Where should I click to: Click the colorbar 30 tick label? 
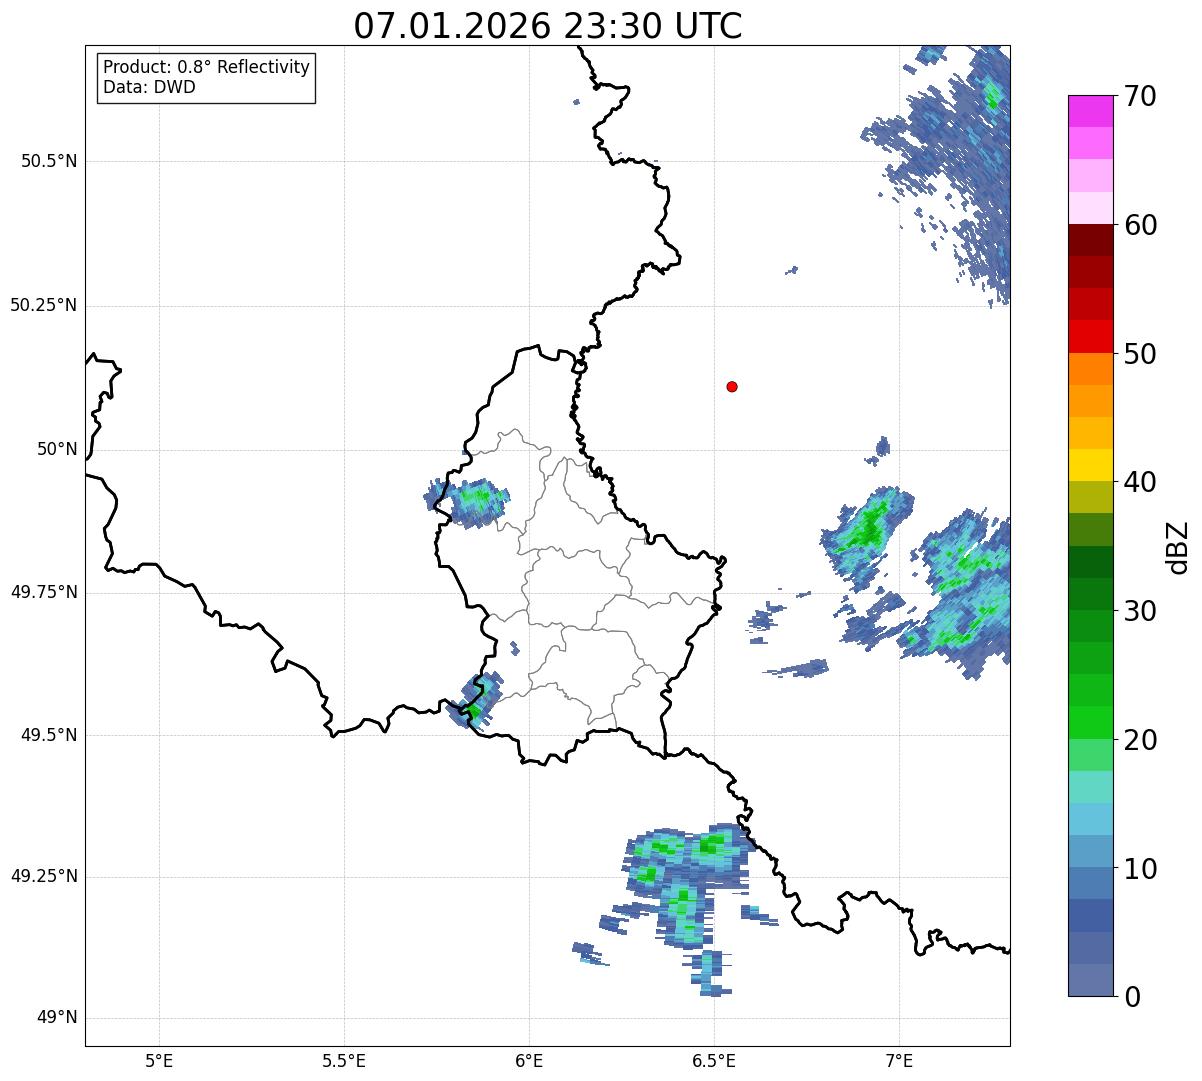(1140, 611)
